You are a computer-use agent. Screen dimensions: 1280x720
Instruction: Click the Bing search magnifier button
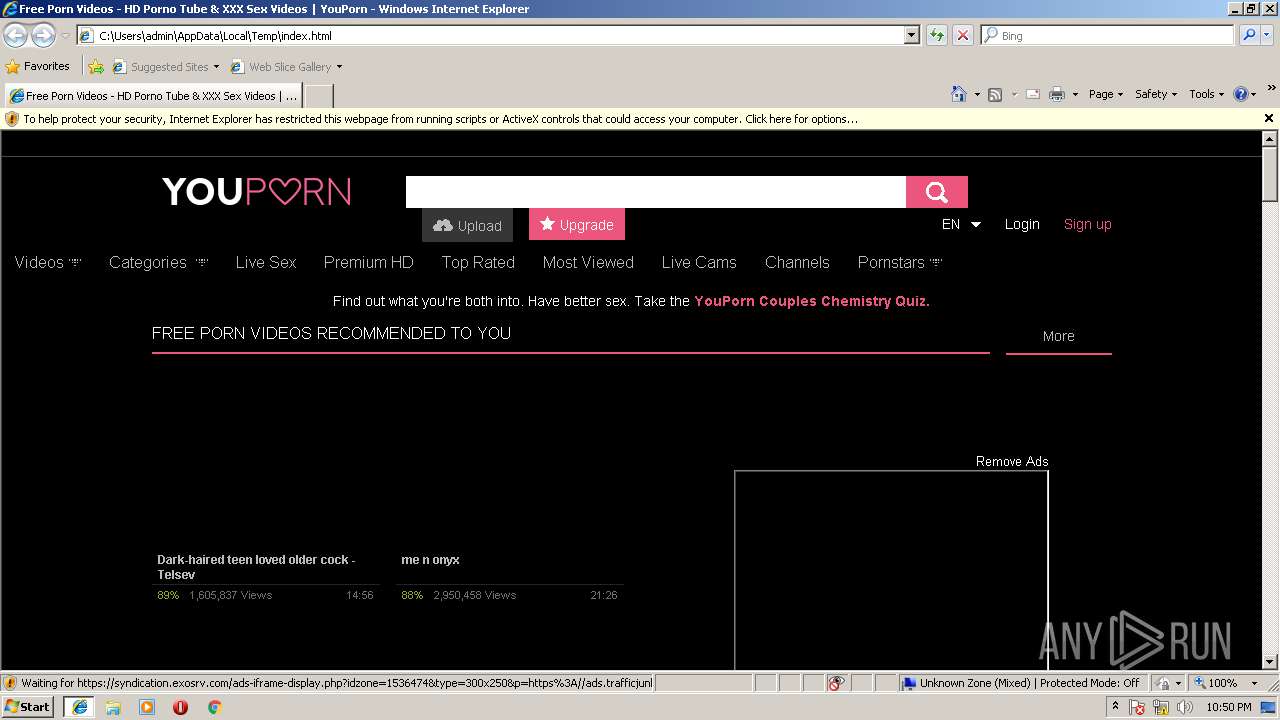1249,35
